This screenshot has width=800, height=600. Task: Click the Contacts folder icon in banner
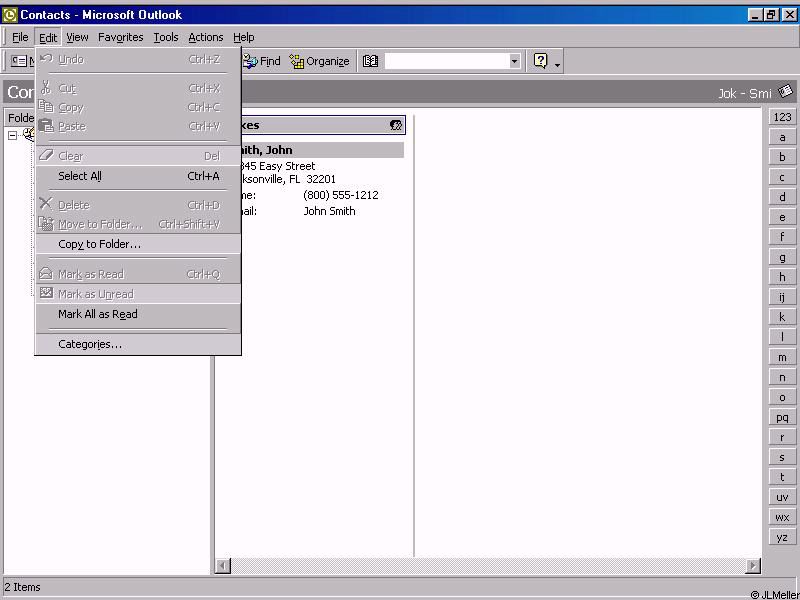coord(786,92)
